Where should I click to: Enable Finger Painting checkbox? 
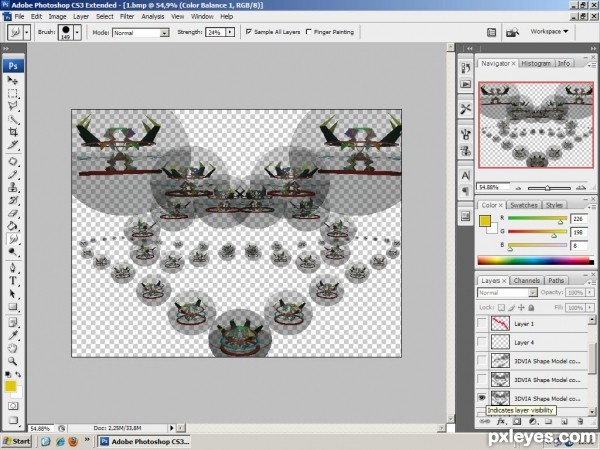tap(309, 32)
